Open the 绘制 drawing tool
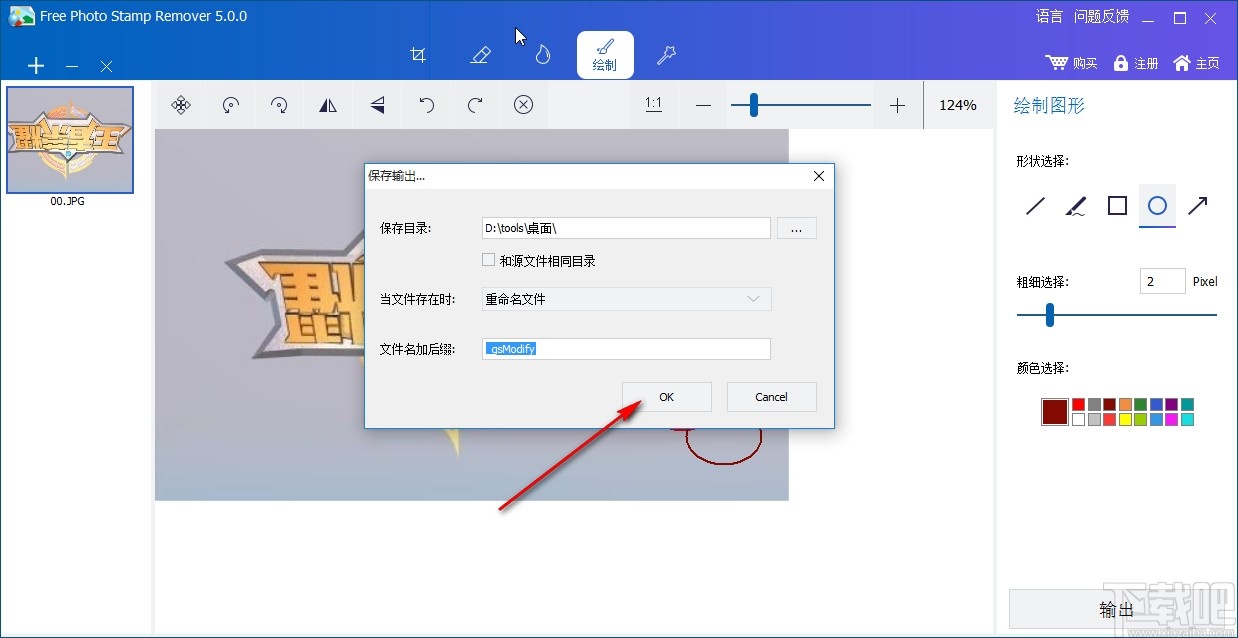 [604, 55]
